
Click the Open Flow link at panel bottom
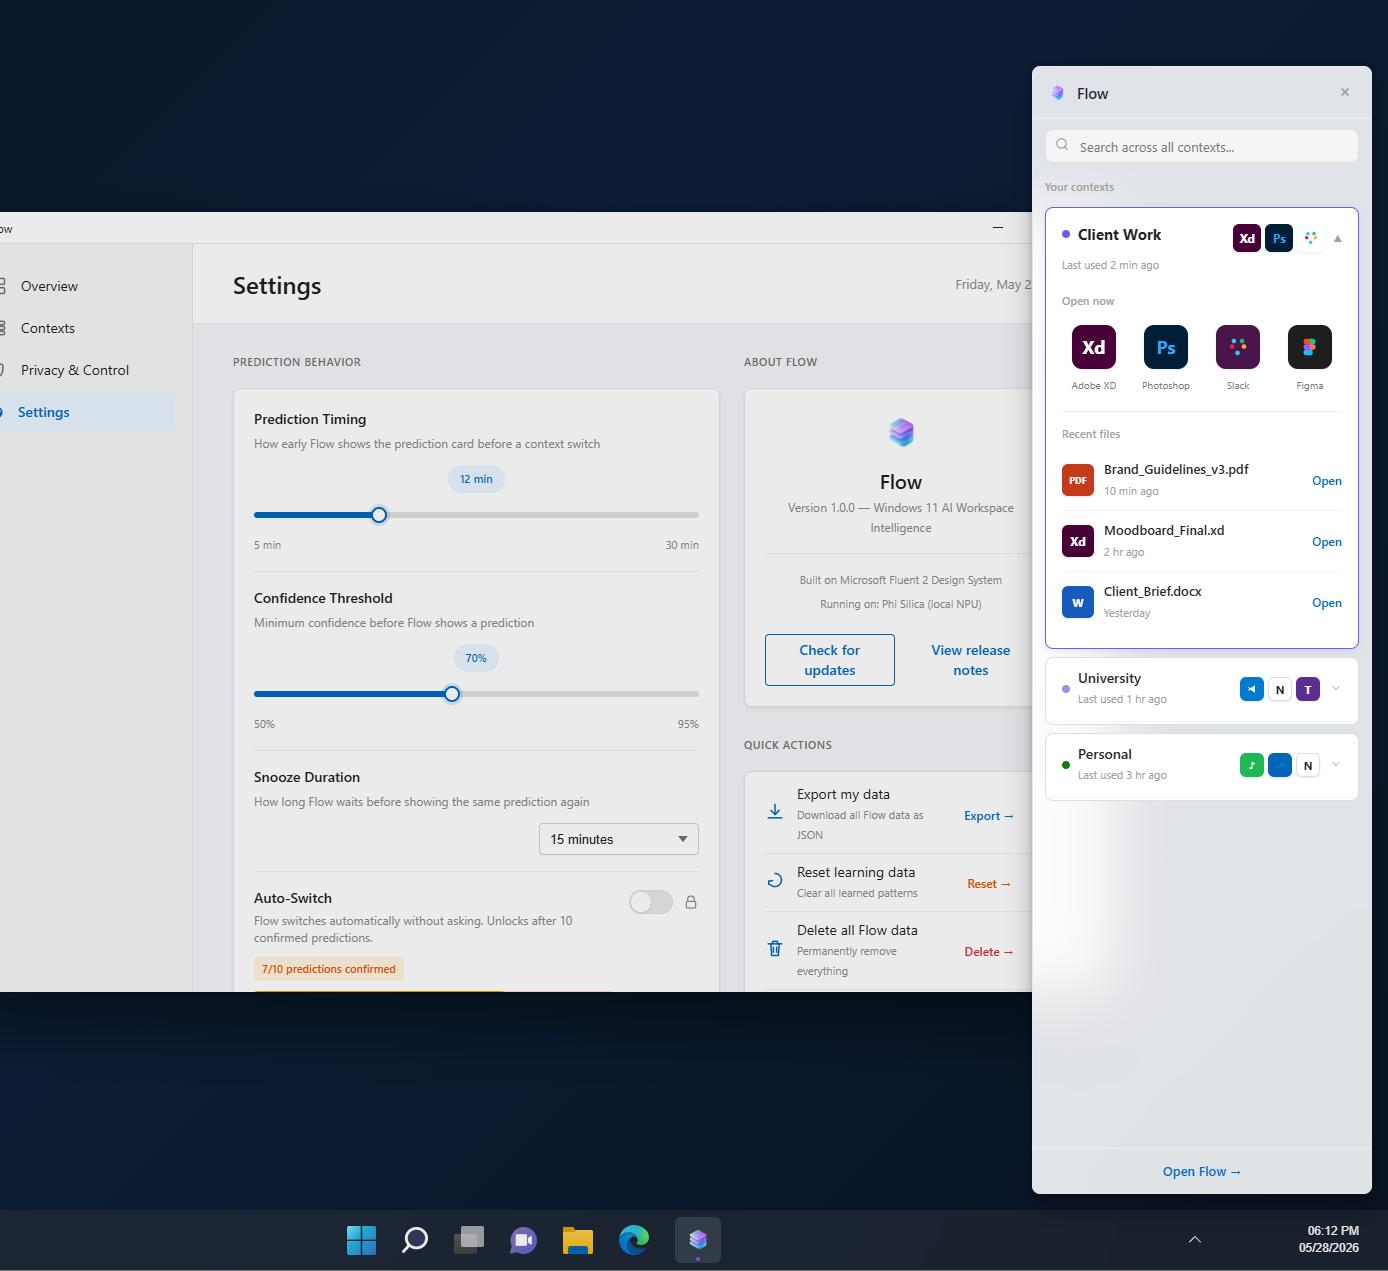(x=1202, y=1172)
